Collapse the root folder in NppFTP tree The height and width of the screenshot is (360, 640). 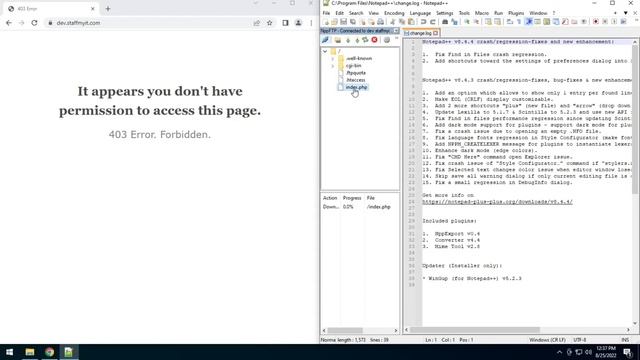pos(325,51)
